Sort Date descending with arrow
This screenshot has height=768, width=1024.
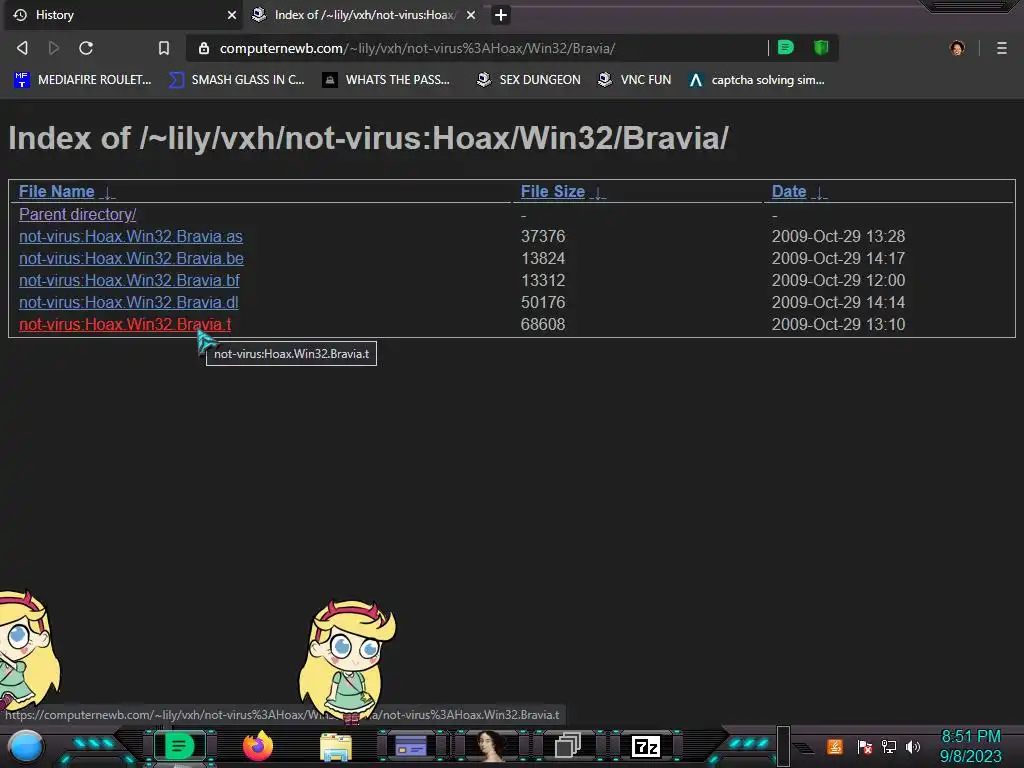820,193
